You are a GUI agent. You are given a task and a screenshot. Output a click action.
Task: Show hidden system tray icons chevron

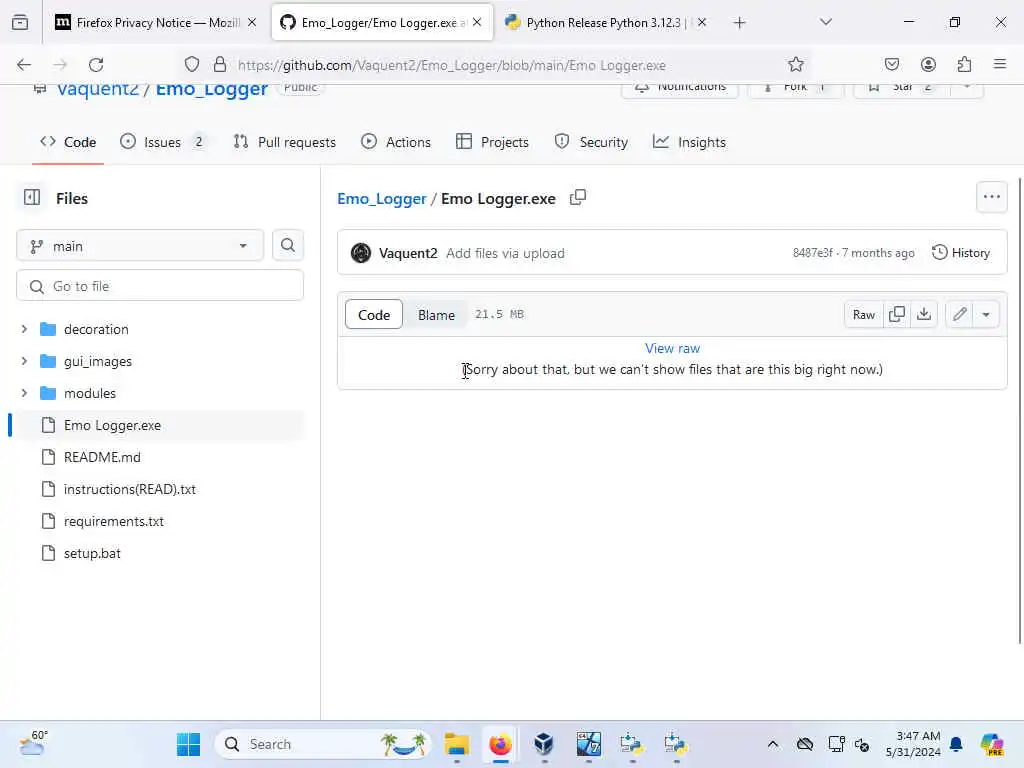click(773, 744)
